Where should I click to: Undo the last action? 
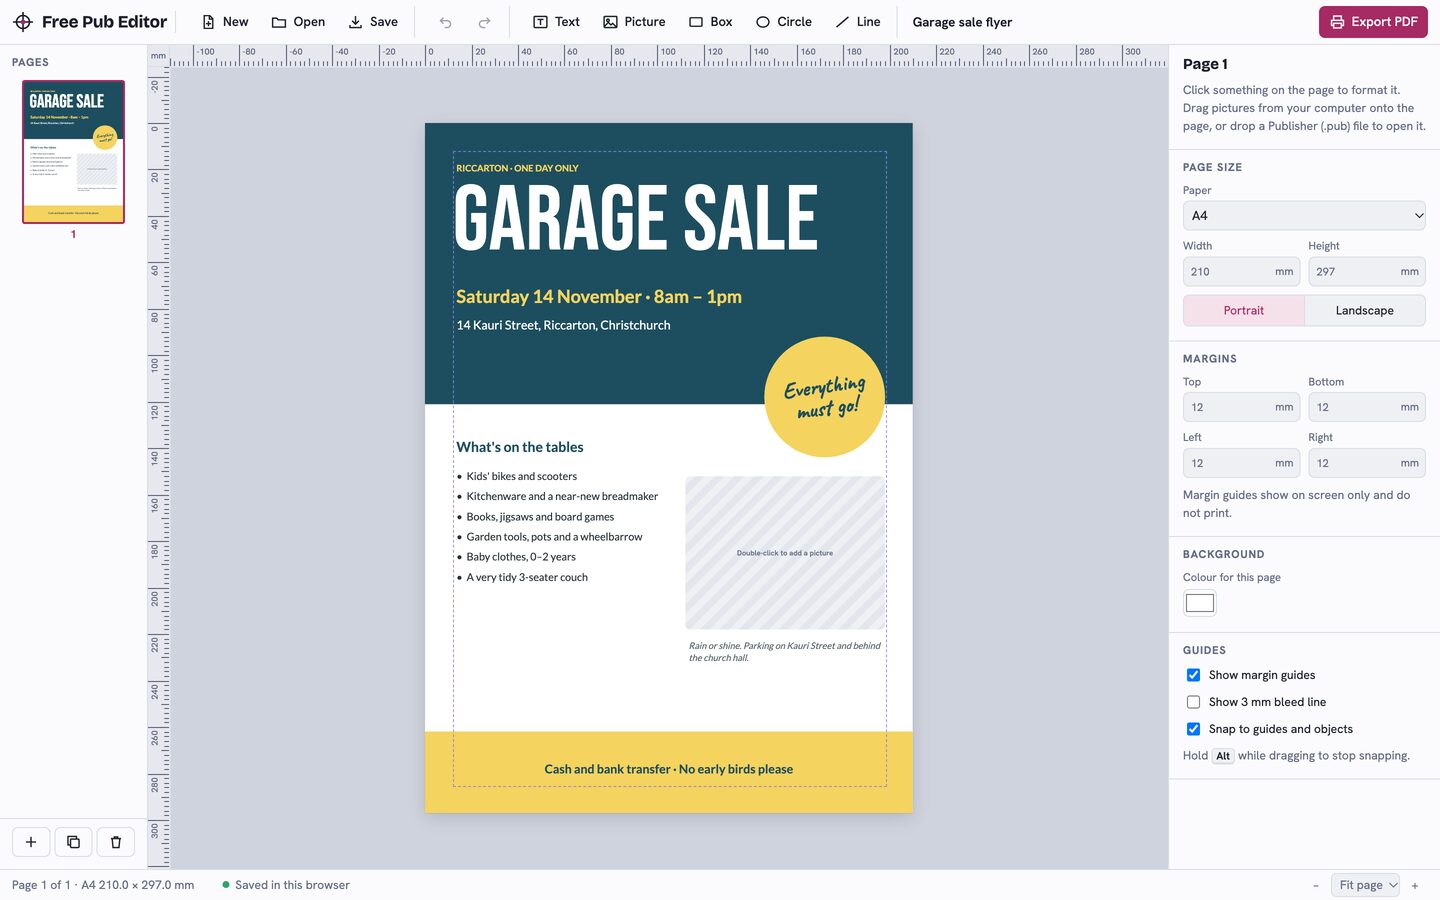(446, 22)
